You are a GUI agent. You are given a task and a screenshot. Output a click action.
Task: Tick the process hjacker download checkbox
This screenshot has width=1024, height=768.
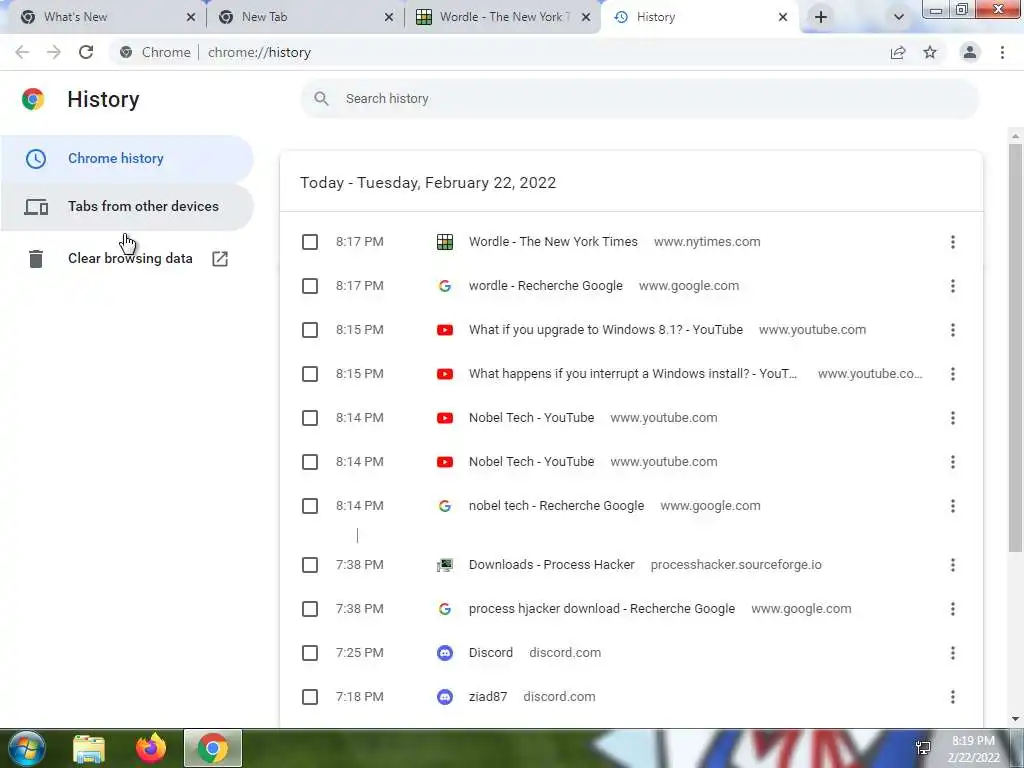[310, 609]
